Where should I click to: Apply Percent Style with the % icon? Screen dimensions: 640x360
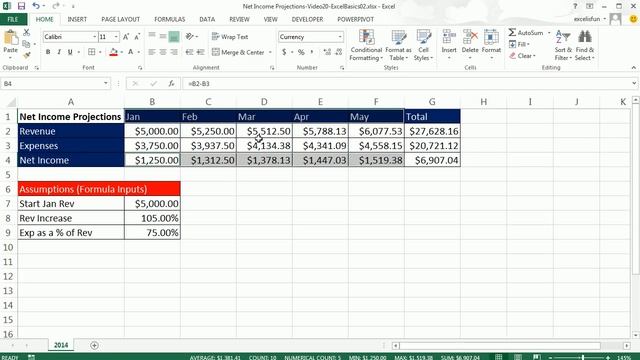point(301,52)
